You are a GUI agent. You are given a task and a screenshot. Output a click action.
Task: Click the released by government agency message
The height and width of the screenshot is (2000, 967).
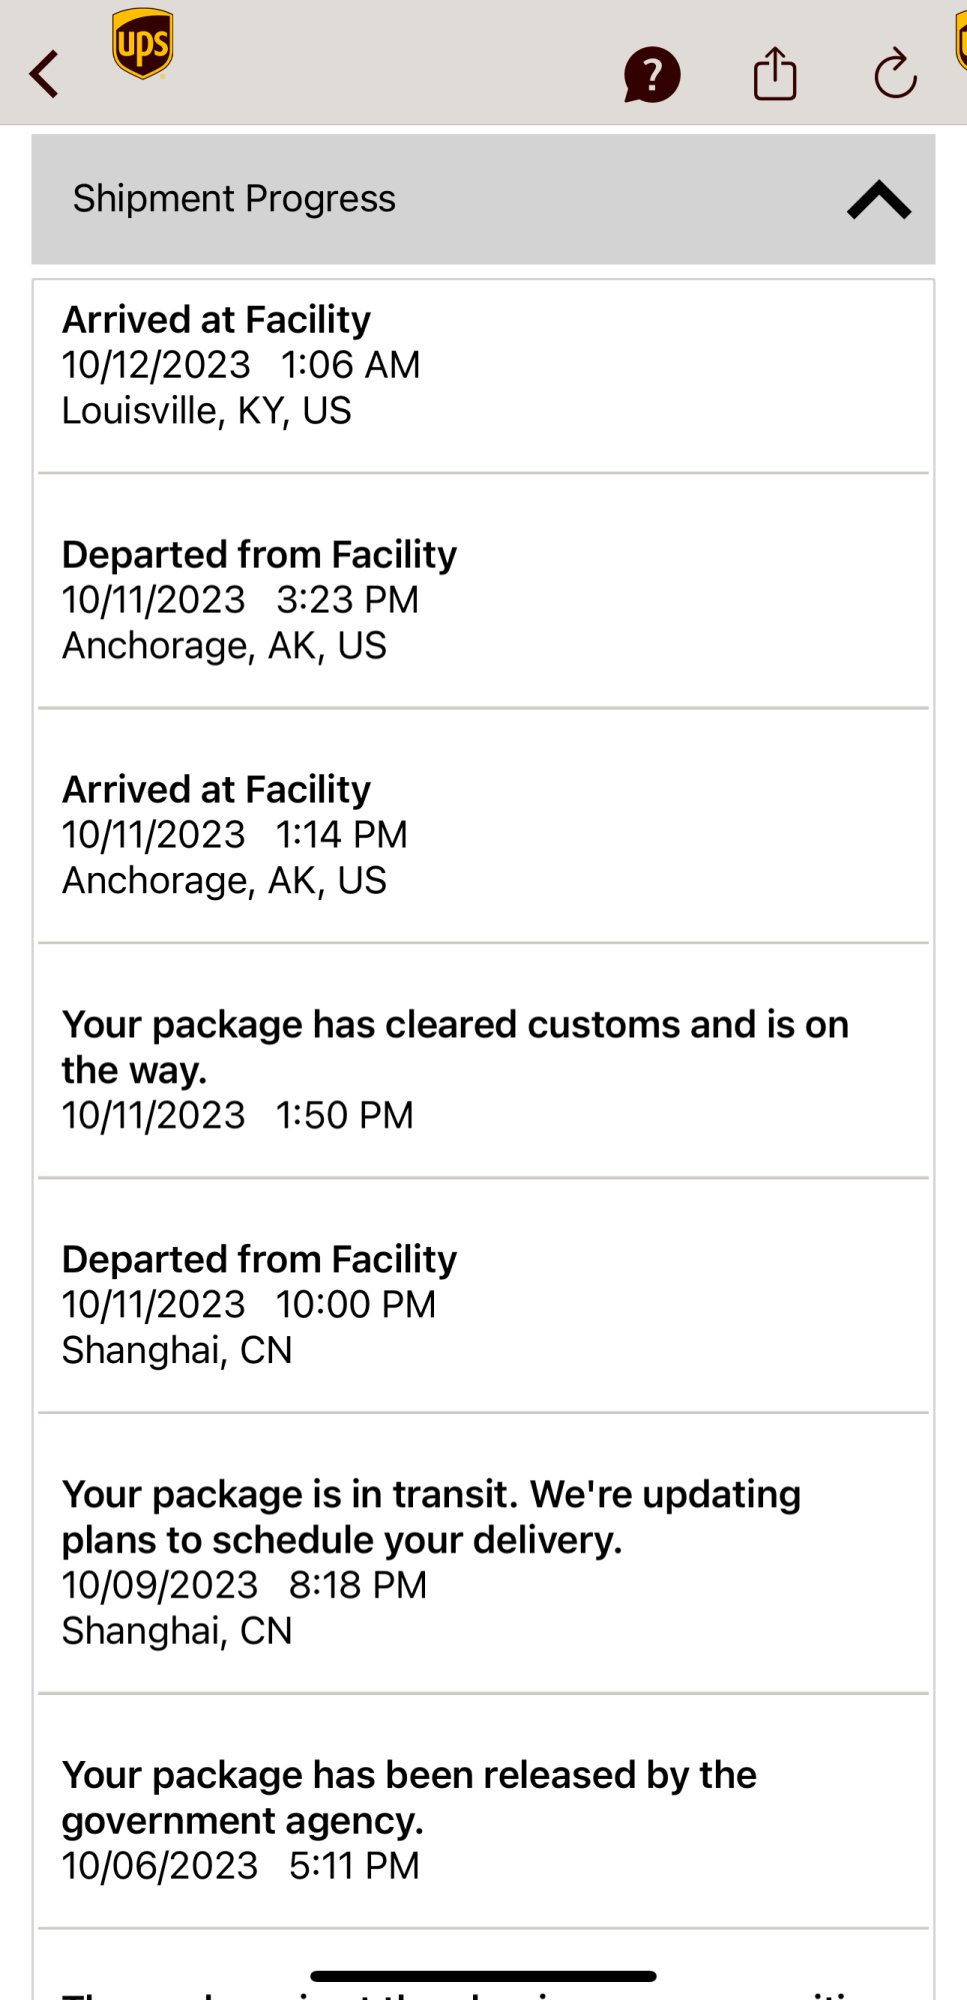409,1798
